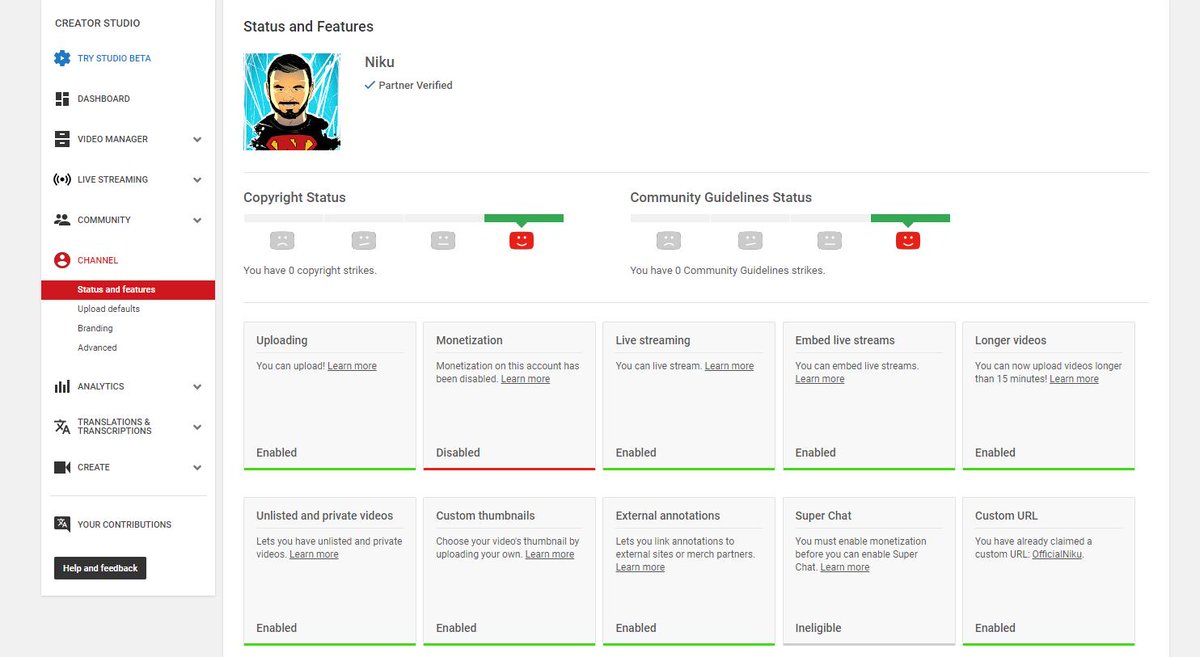Click the Your Contributions translate icon
Image resolution: width=1200 pixels, height=657 pixels.
[62, 524]
